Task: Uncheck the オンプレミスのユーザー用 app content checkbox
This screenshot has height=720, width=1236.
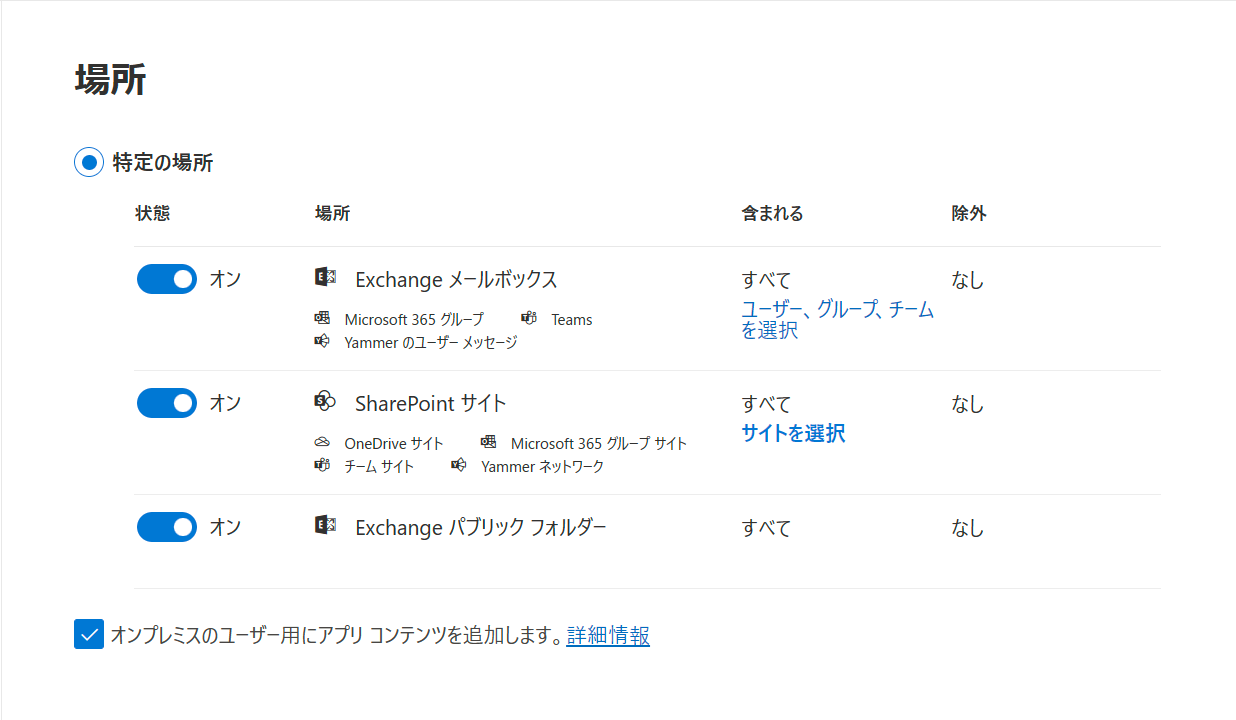Action: tap(89, 634)
